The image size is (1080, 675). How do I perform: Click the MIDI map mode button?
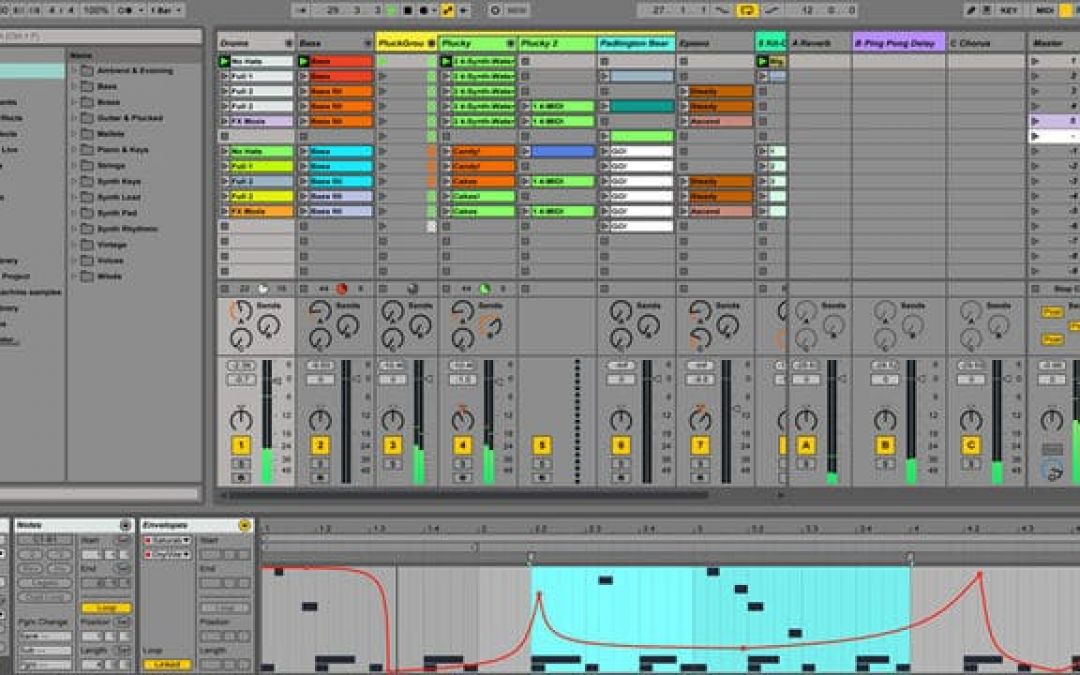pos(1044,10)
